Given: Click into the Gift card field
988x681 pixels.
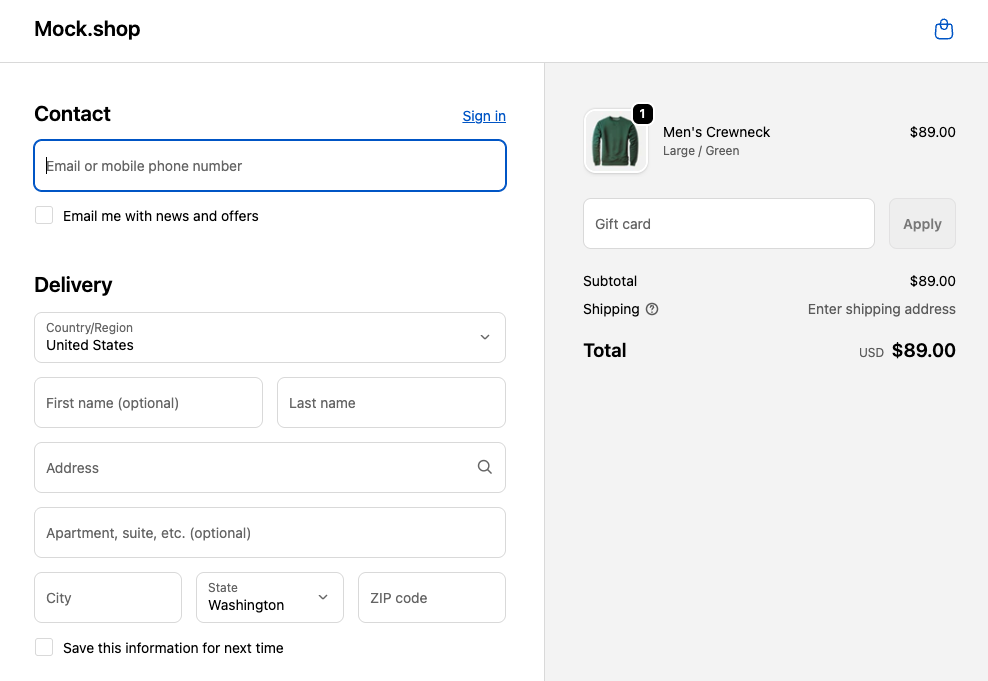Looking at the screenshot, I should [x=728, y=224].
